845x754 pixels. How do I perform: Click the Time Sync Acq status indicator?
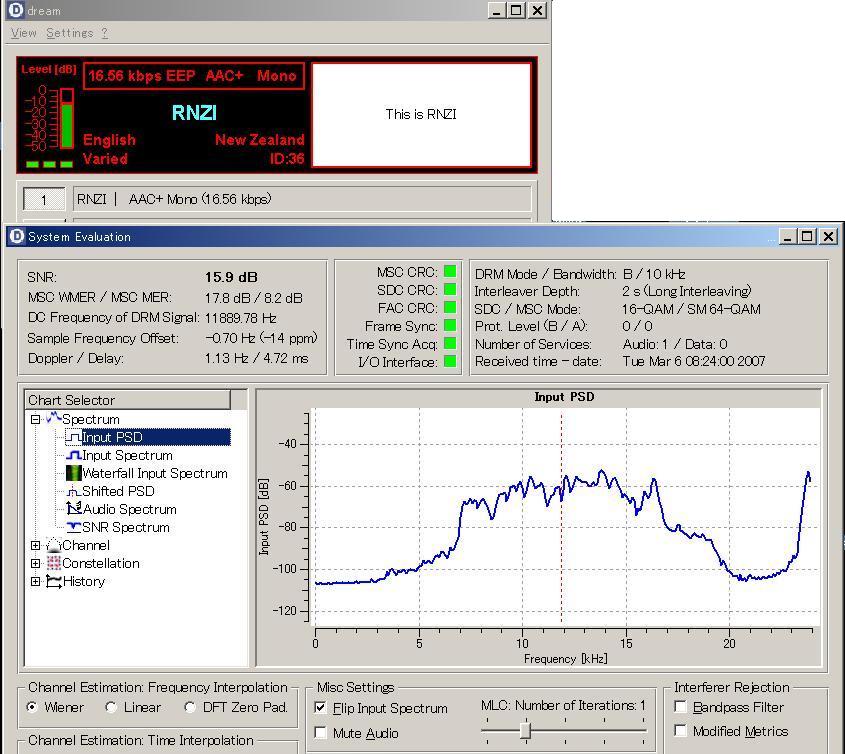450,343
